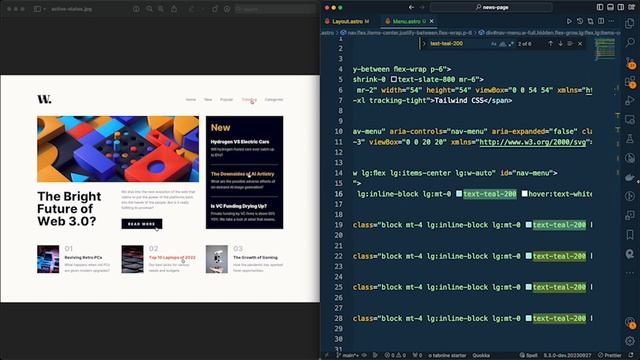640x360 pixels.
Task: Open the Testing flask icon
Action: [x=630, y=139]
